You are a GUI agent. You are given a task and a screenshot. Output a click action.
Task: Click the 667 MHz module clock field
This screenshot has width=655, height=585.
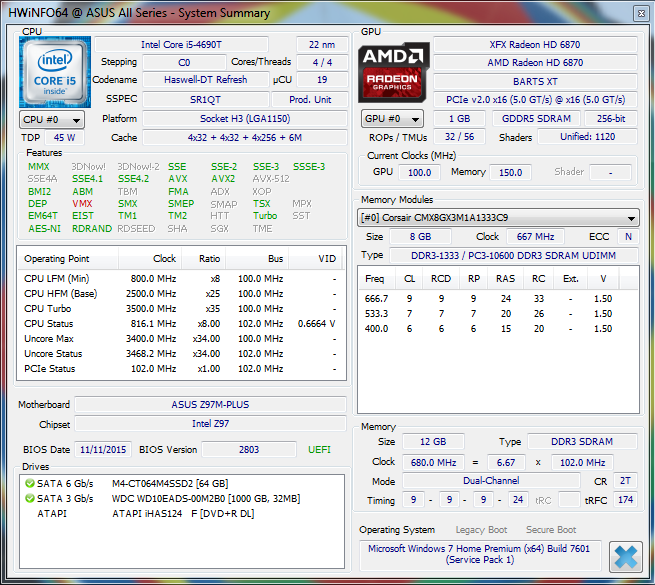(x=535, y=237)
